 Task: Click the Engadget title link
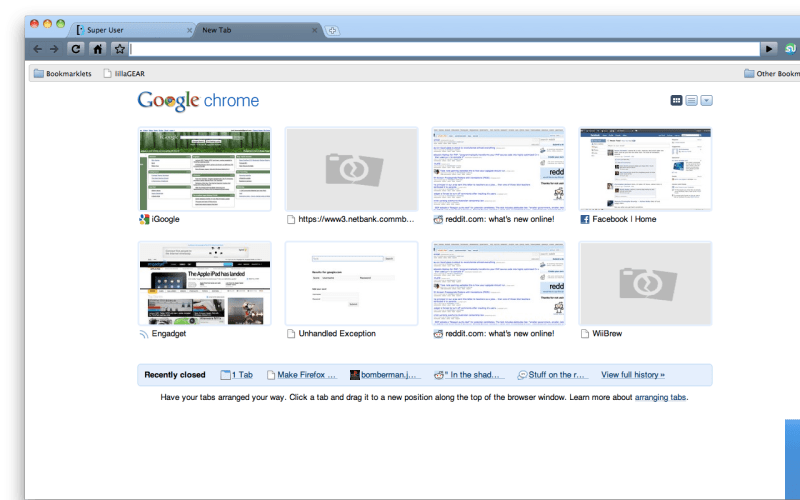[x=169, y=333]
